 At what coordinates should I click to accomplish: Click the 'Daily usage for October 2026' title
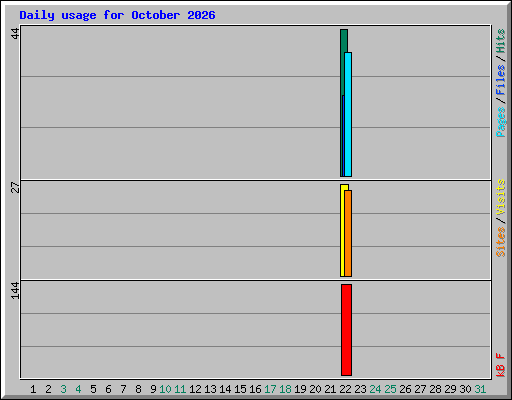point(117,15)
